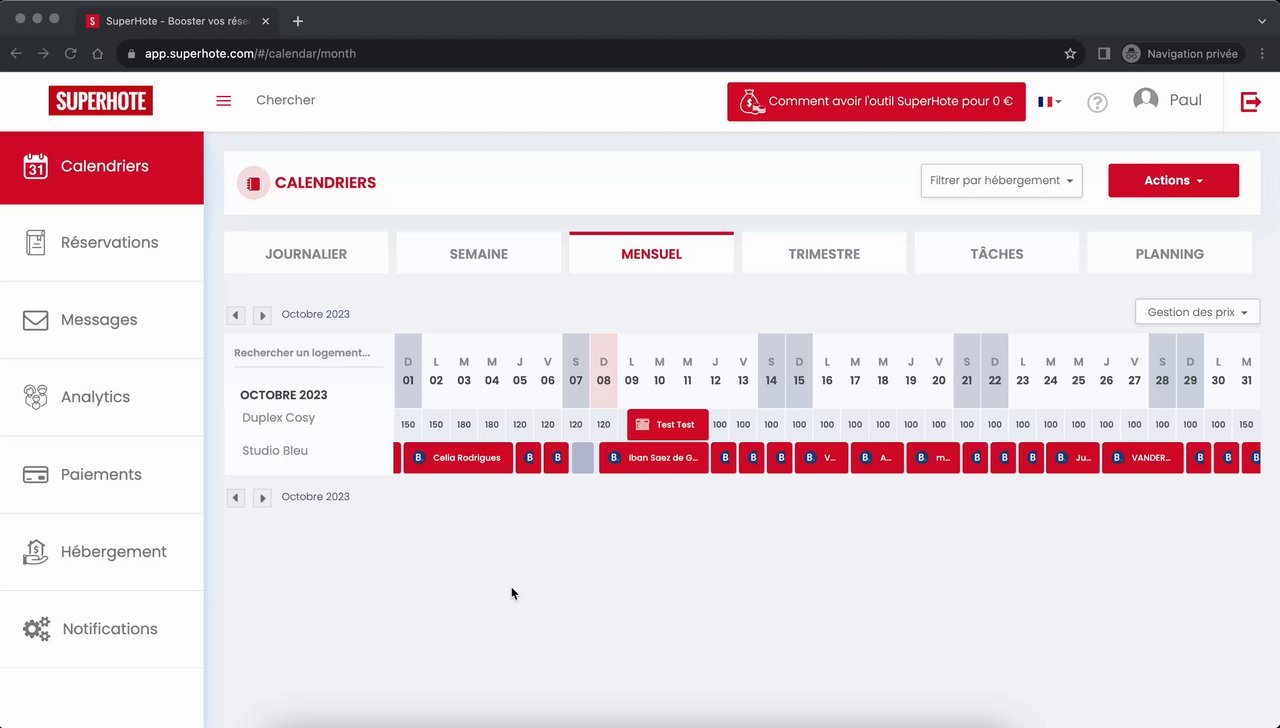Click the browser home icon

pyautogui.click(x=97, y=54)
